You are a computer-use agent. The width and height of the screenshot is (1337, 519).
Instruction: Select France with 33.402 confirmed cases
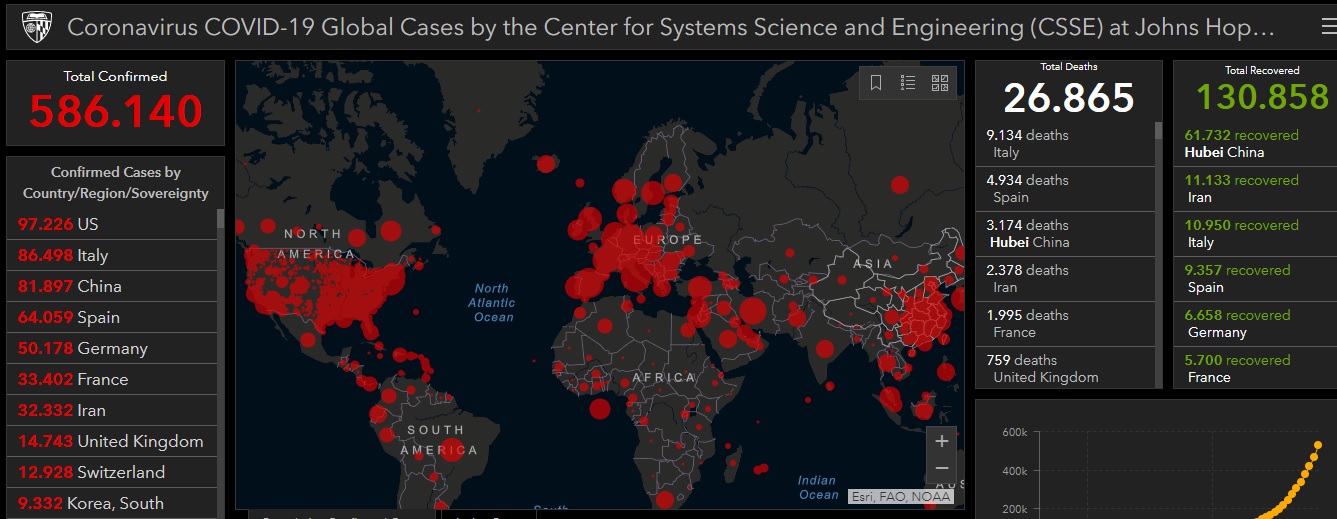point(111,379)
